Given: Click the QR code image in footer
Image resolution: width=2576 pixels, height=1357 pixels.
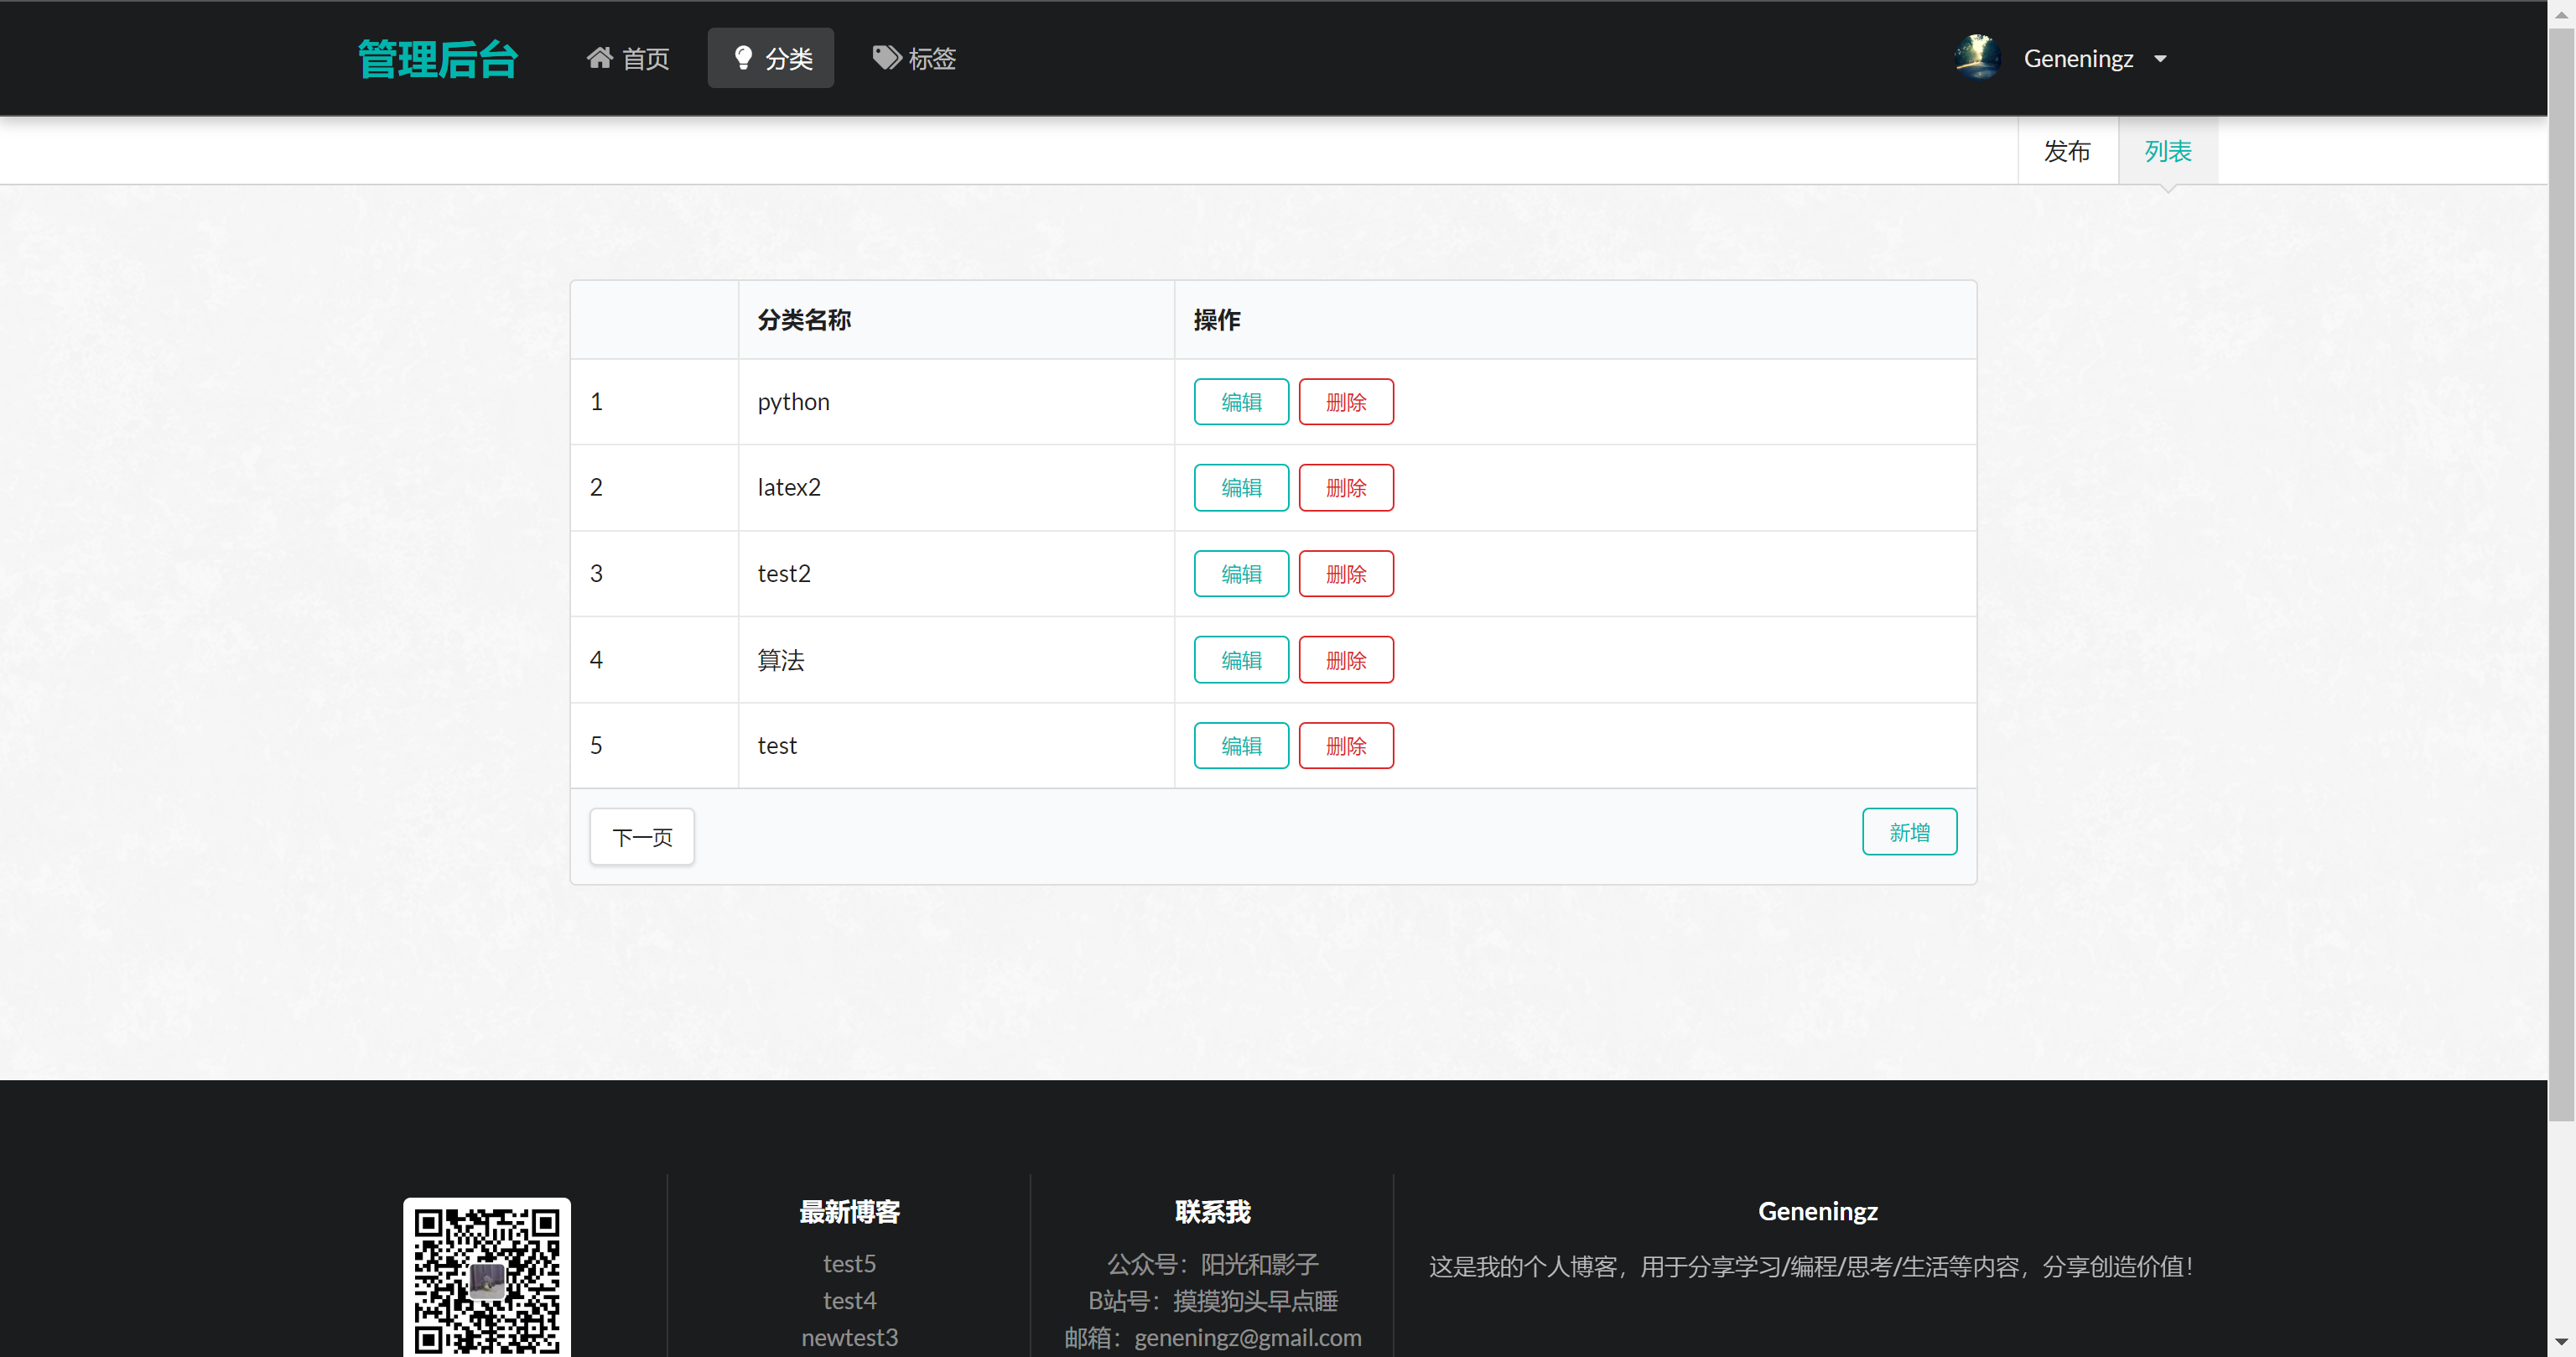Looking at the screenshot, I should [x=487, y=1277].
